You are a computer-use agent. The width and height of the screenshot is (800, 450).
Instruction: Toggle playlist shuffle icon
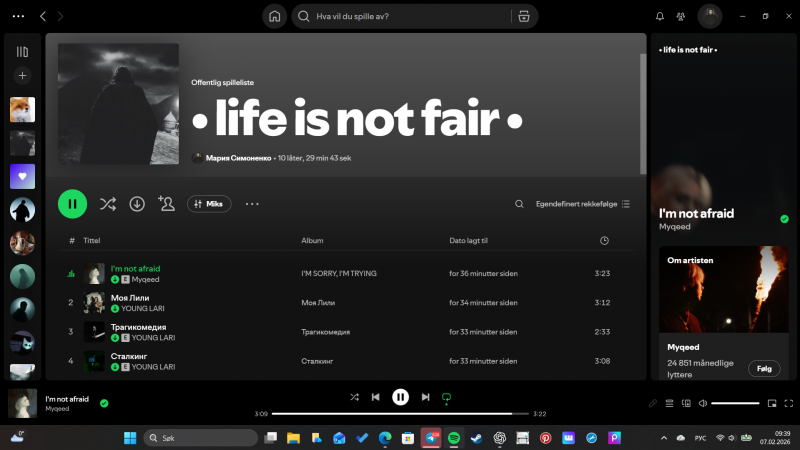click(108, 204)
